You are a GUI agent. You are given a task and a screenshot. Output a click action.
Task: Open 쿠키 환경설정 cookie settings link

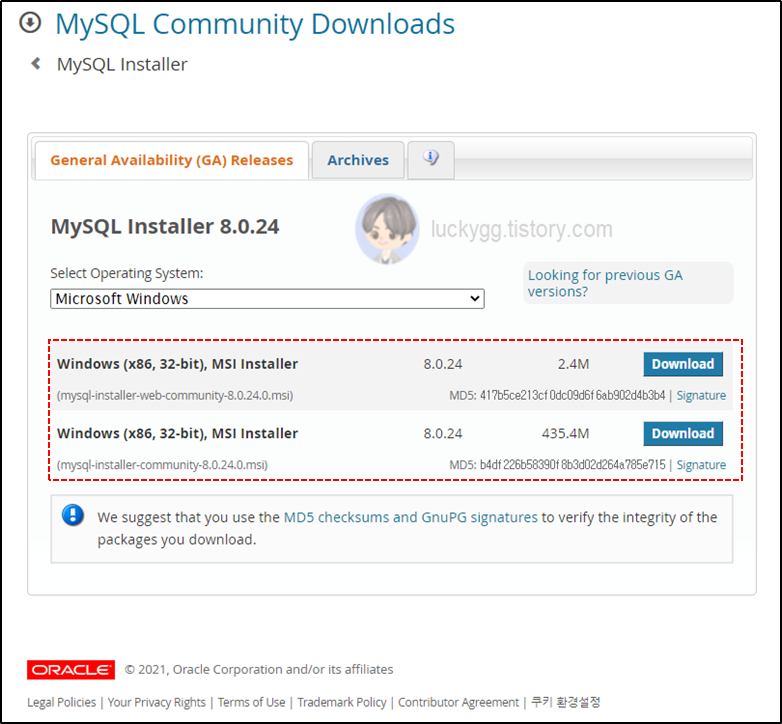point(566,702)
